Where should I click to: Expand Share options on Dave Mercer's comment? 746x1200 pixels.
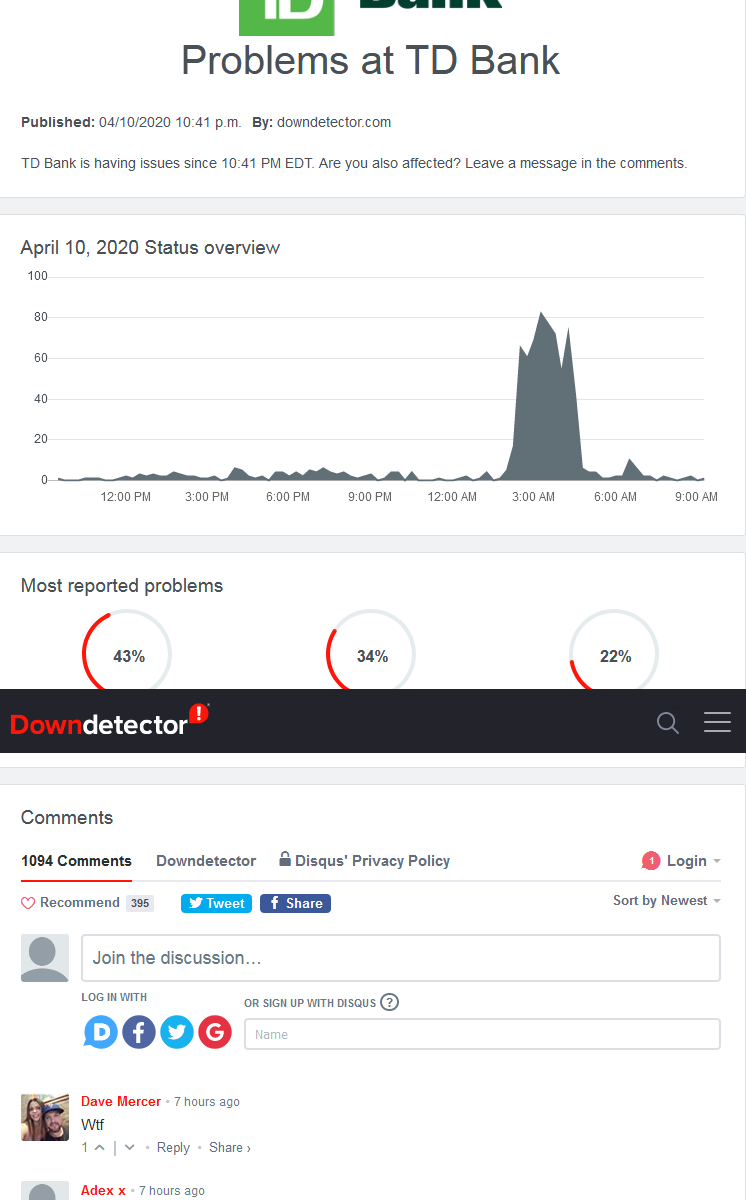click(x=230, y=1148)
